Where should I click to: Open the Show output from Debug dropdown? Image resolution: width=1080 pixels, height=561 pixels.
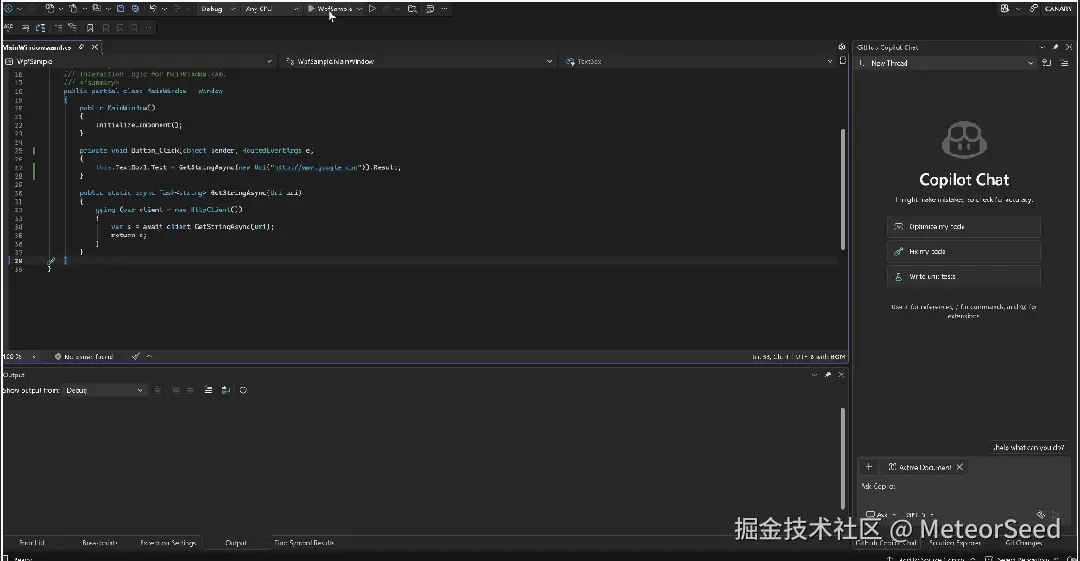104,390
